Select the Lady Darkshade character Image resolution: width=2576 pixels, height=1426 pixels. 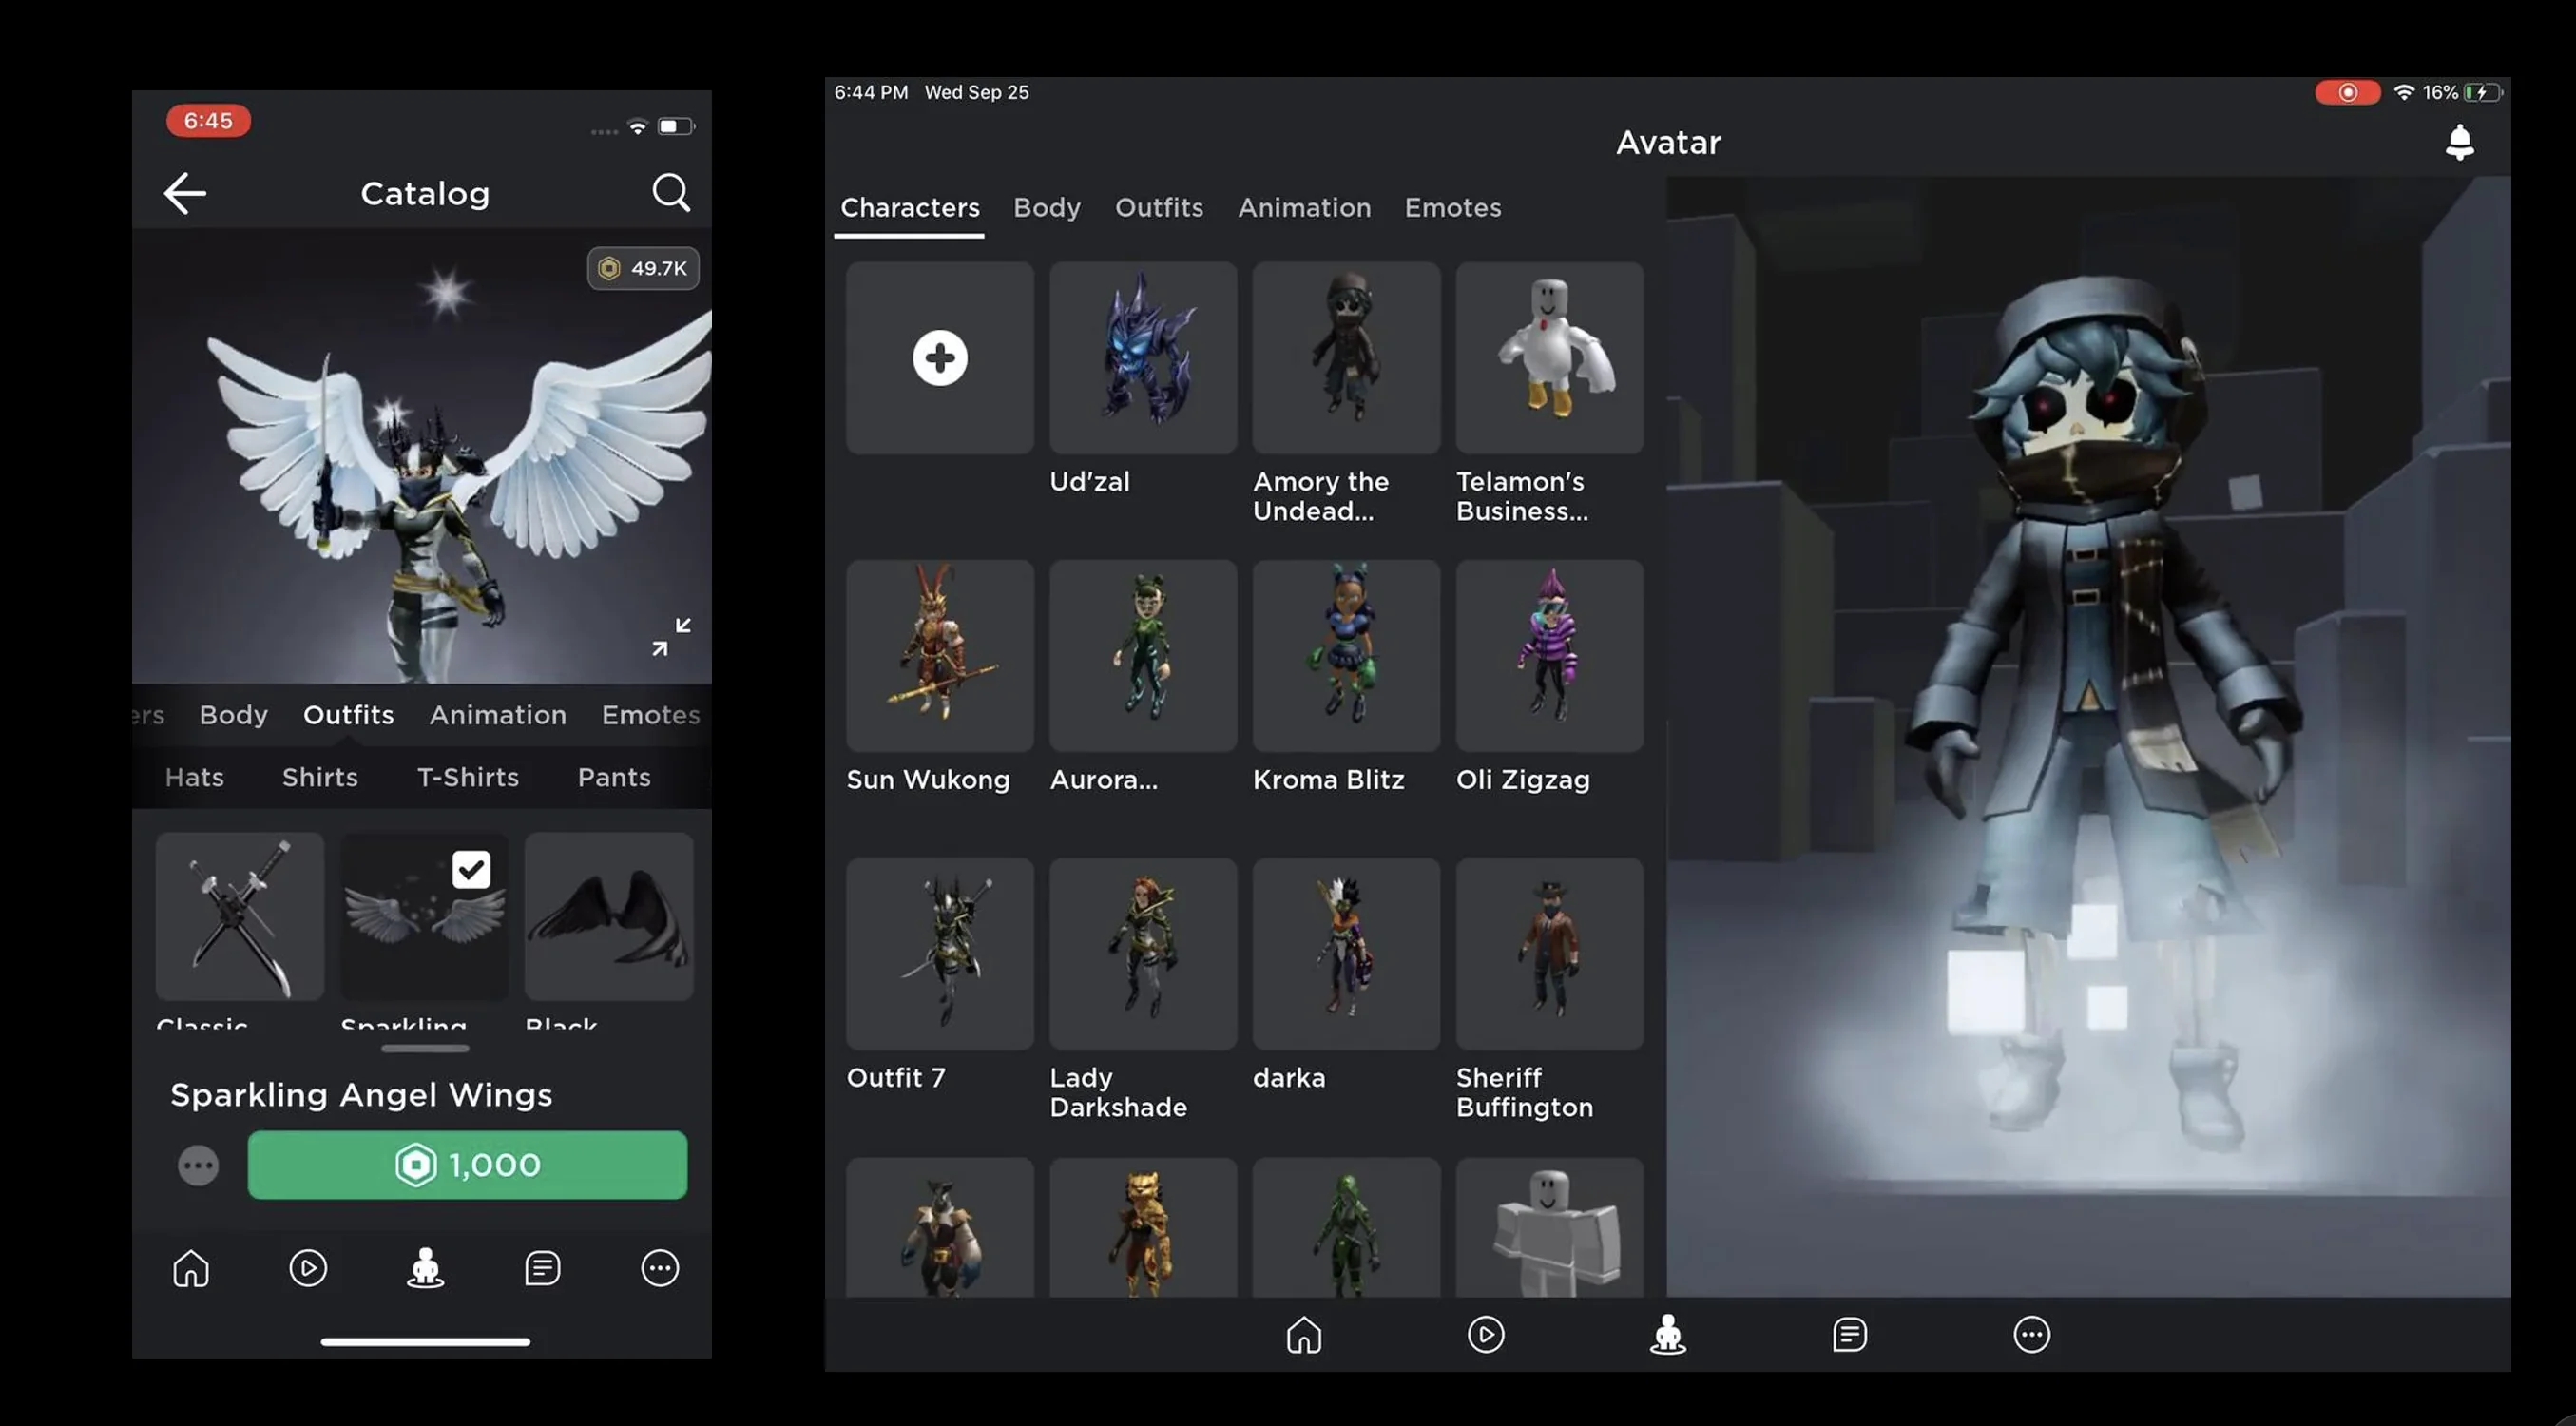click(1143, 953)
